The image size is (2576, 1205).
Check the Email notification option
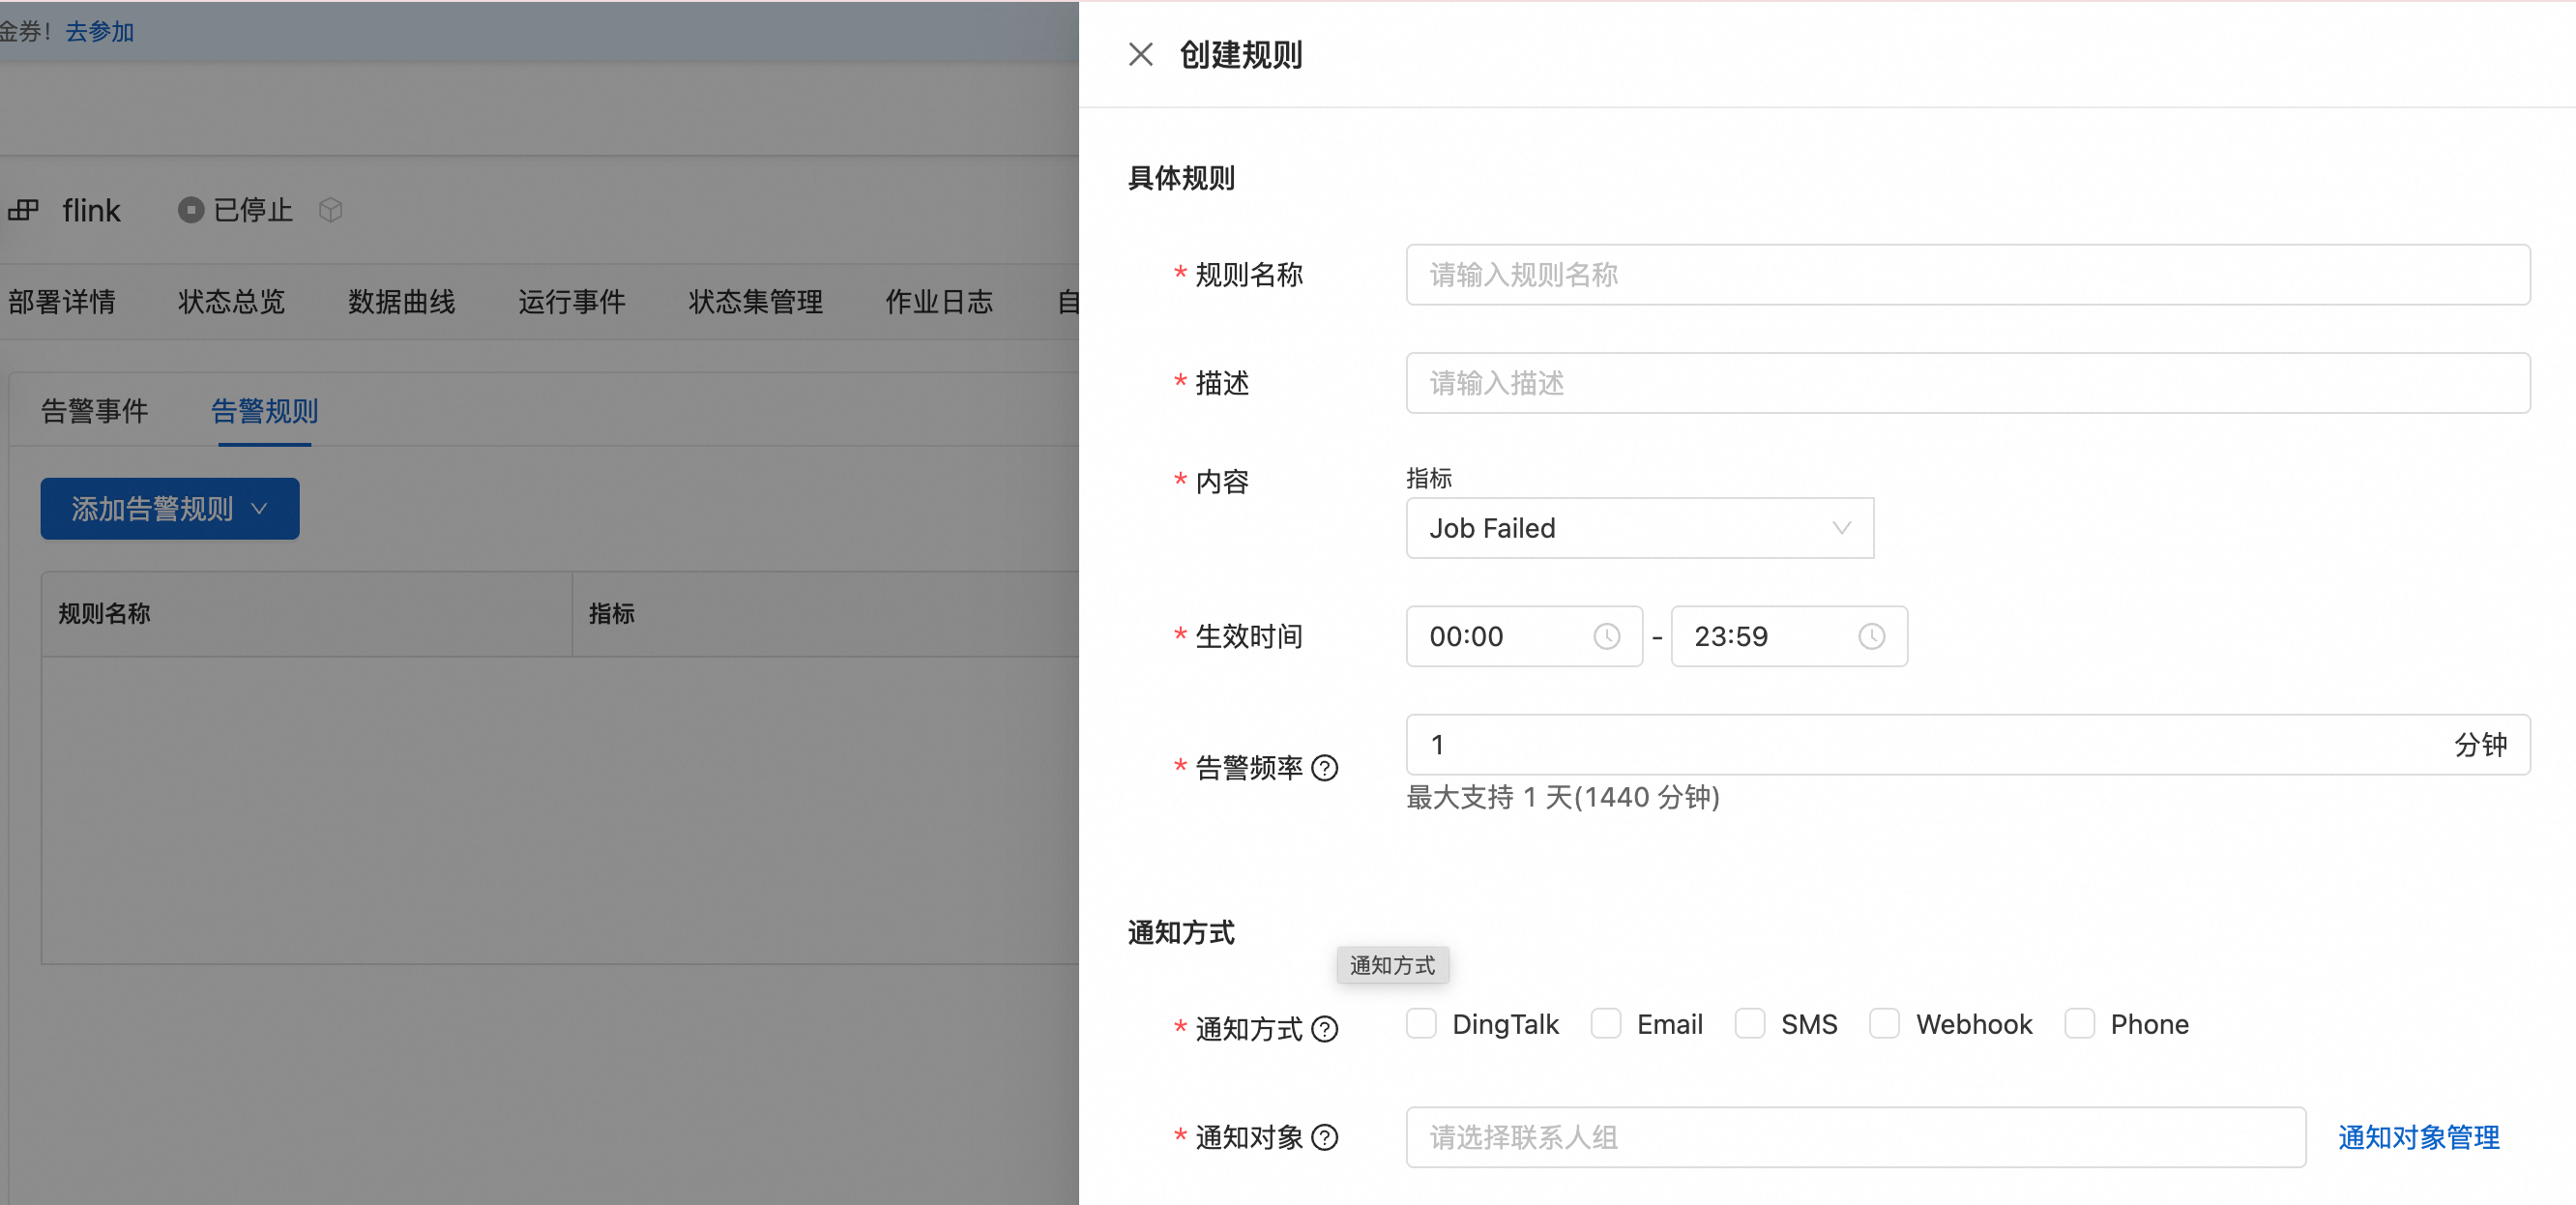1605,1024
